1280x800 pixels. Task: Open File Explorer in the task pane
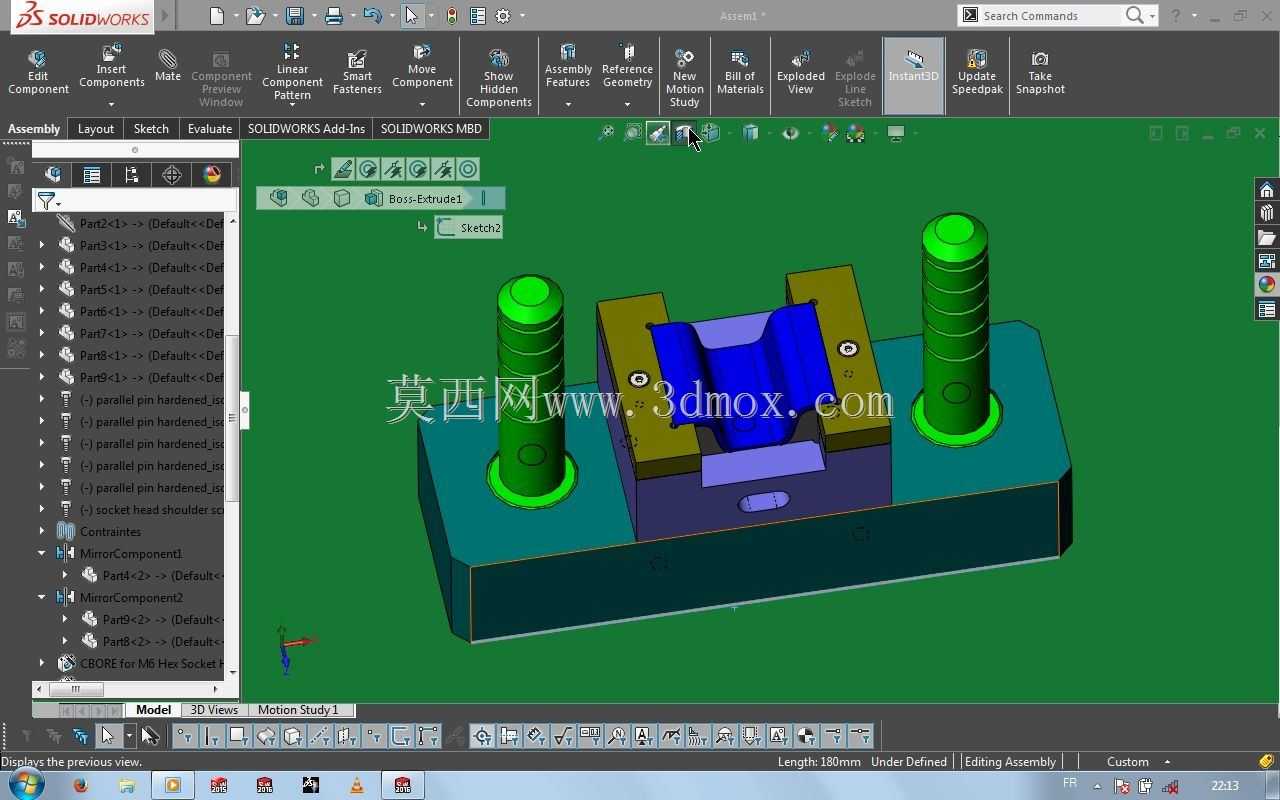pyautogui.click(x=1267, y=237)
